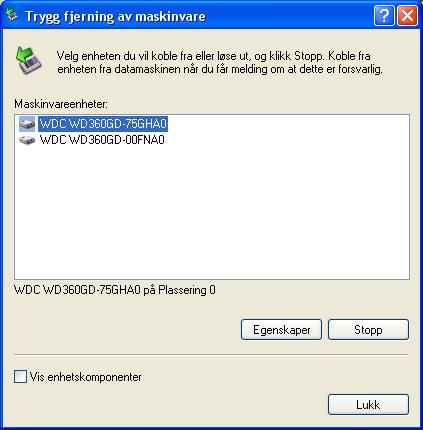Viewport: 423px width, 430px height.
Task: Click the Trygg fjerning av maskinvare title
Action: (115, 16)
